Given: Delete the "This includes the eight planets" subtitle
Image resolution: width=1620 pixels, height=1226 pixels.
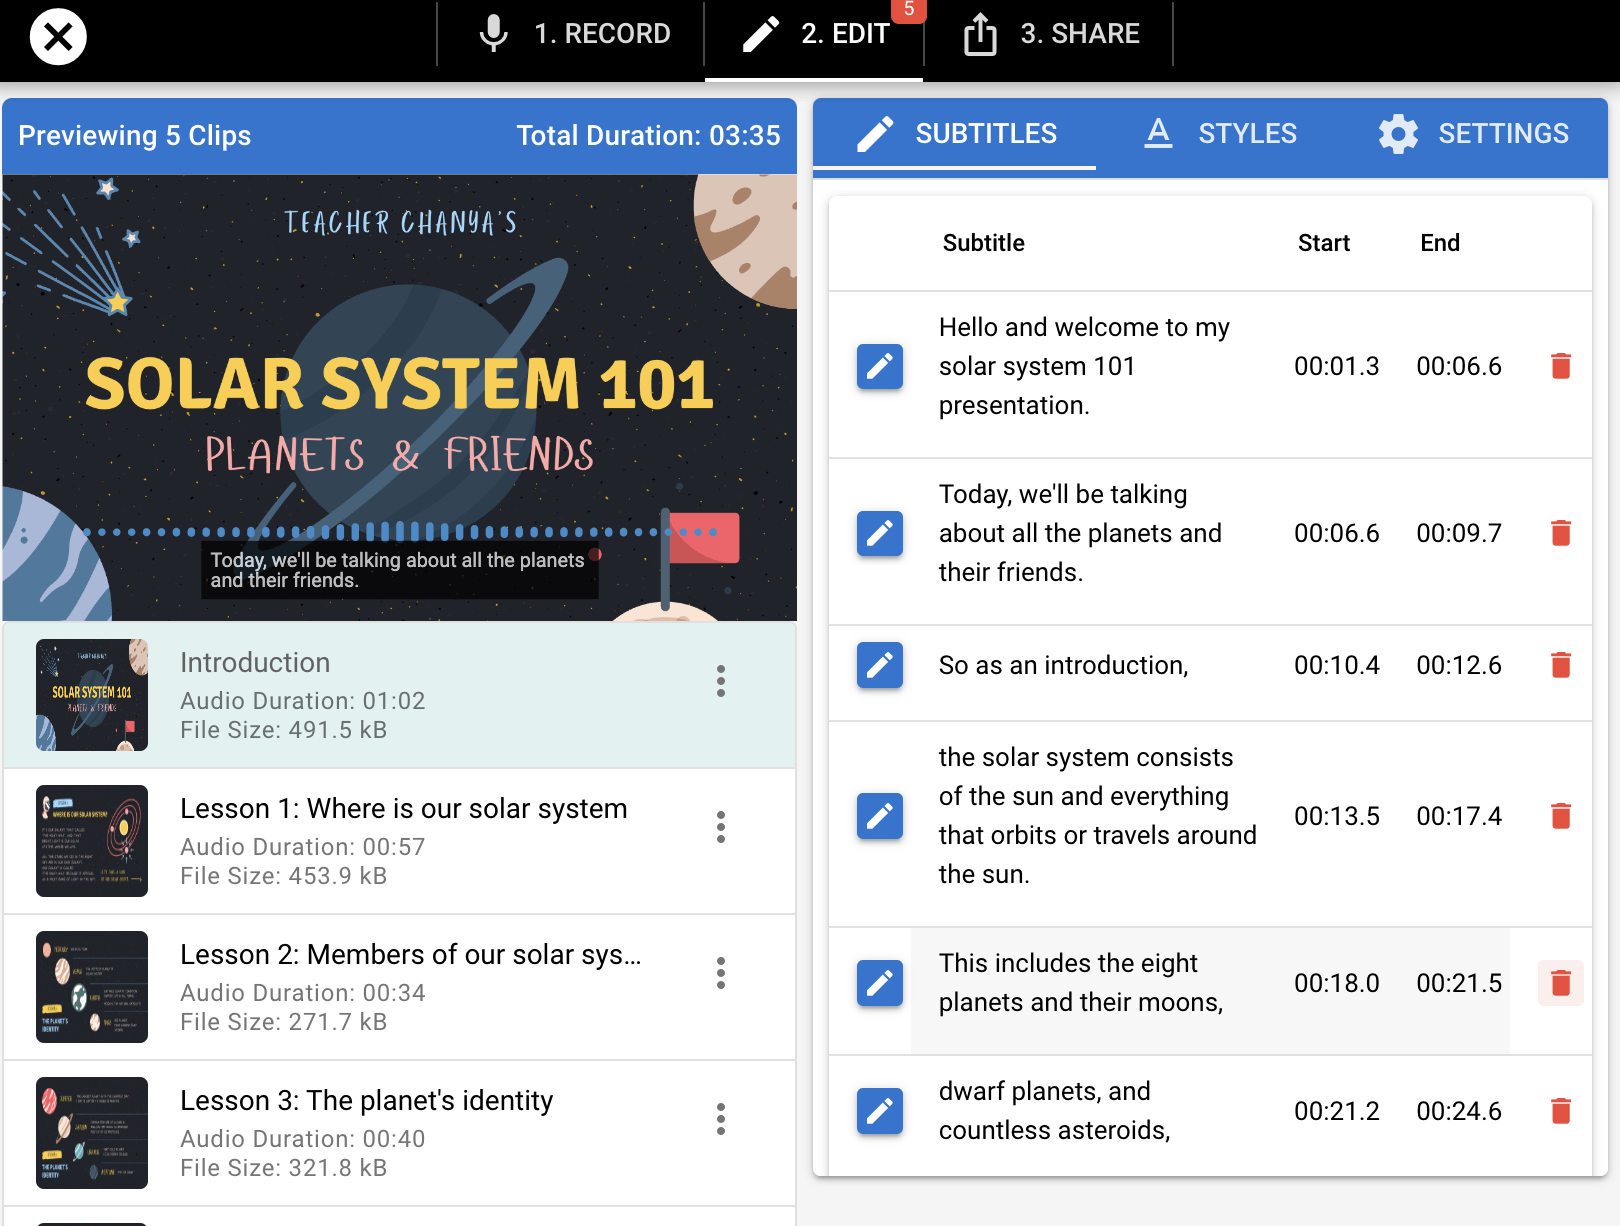Looking at the screenshot, I should 1560,983.
